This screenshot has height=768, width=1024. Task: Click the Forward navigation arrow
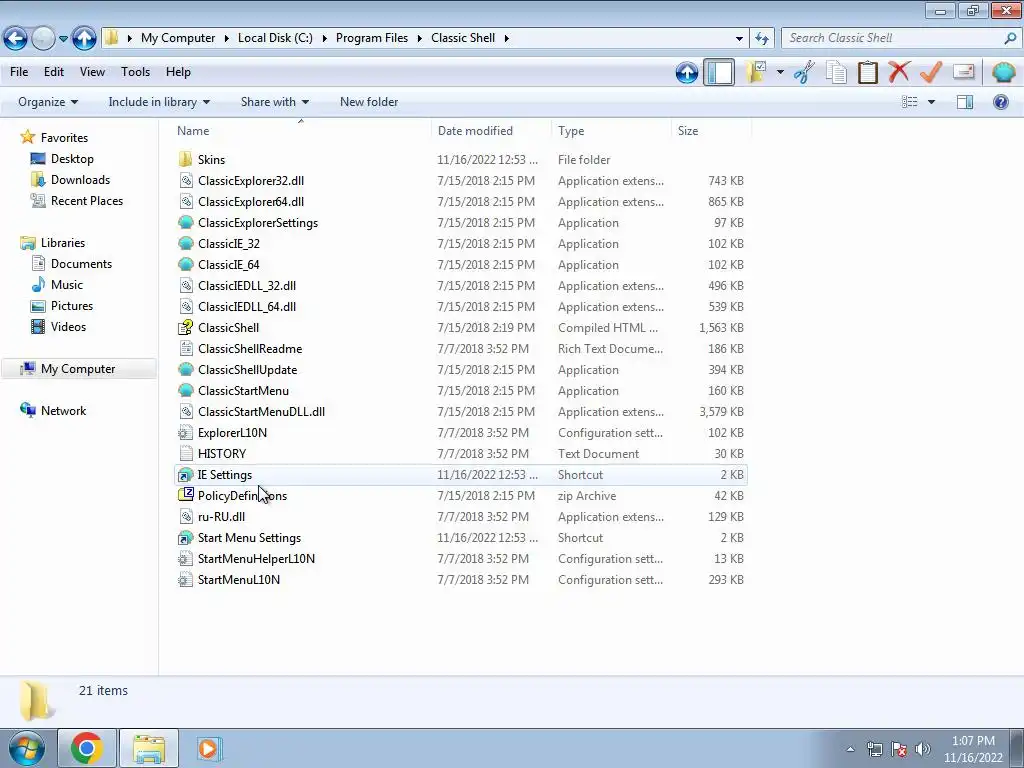tap(43, 39)
